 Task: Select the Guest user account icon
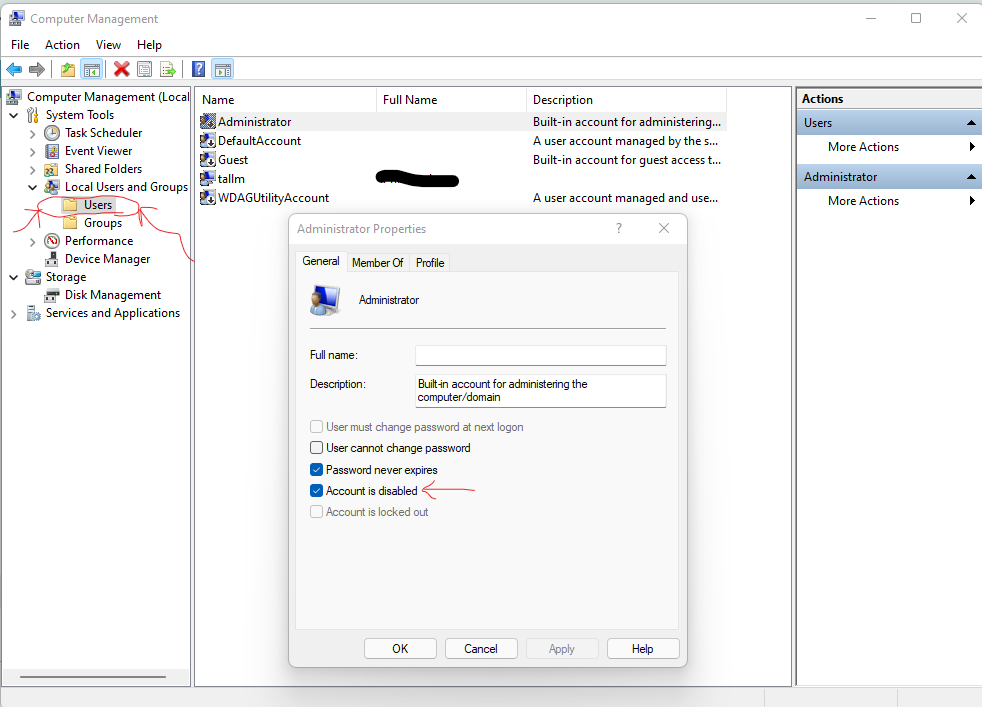(208, 160)
